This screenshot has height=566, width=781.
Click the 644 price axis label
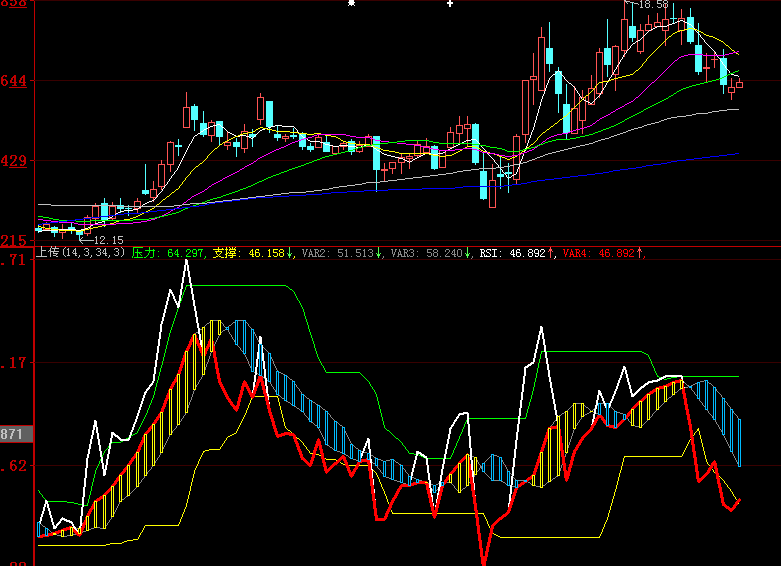point(13,81)
